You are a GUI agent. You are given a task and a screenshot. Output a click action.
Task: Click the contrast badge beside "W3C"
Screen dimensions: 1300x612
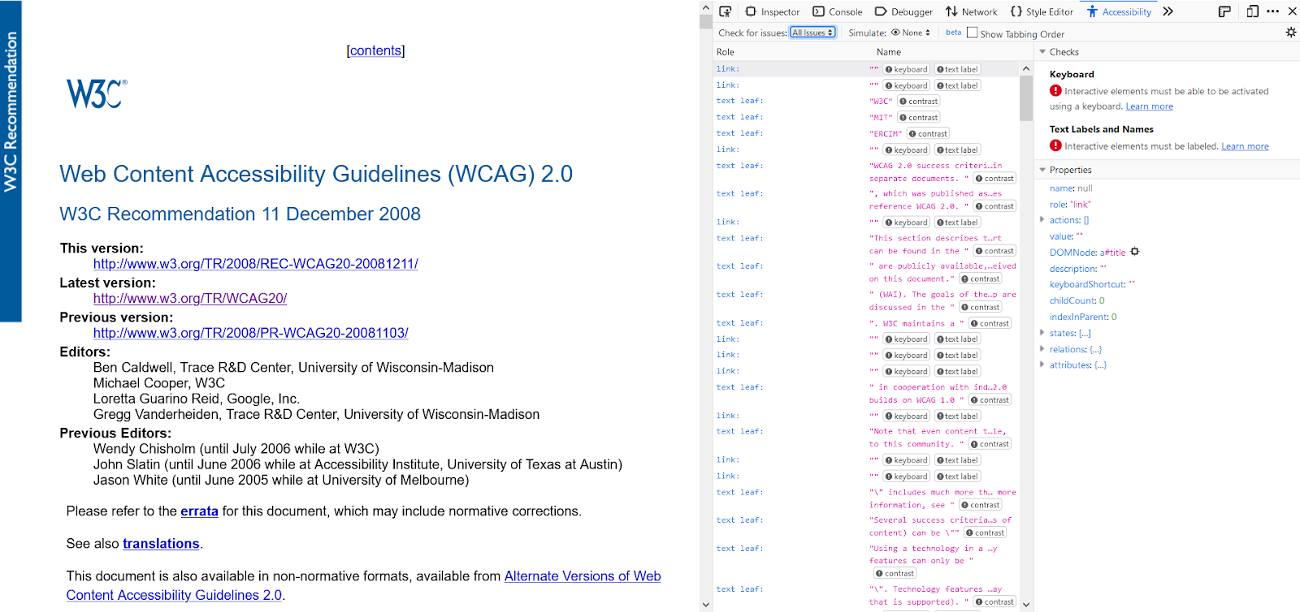pos(918,102)
